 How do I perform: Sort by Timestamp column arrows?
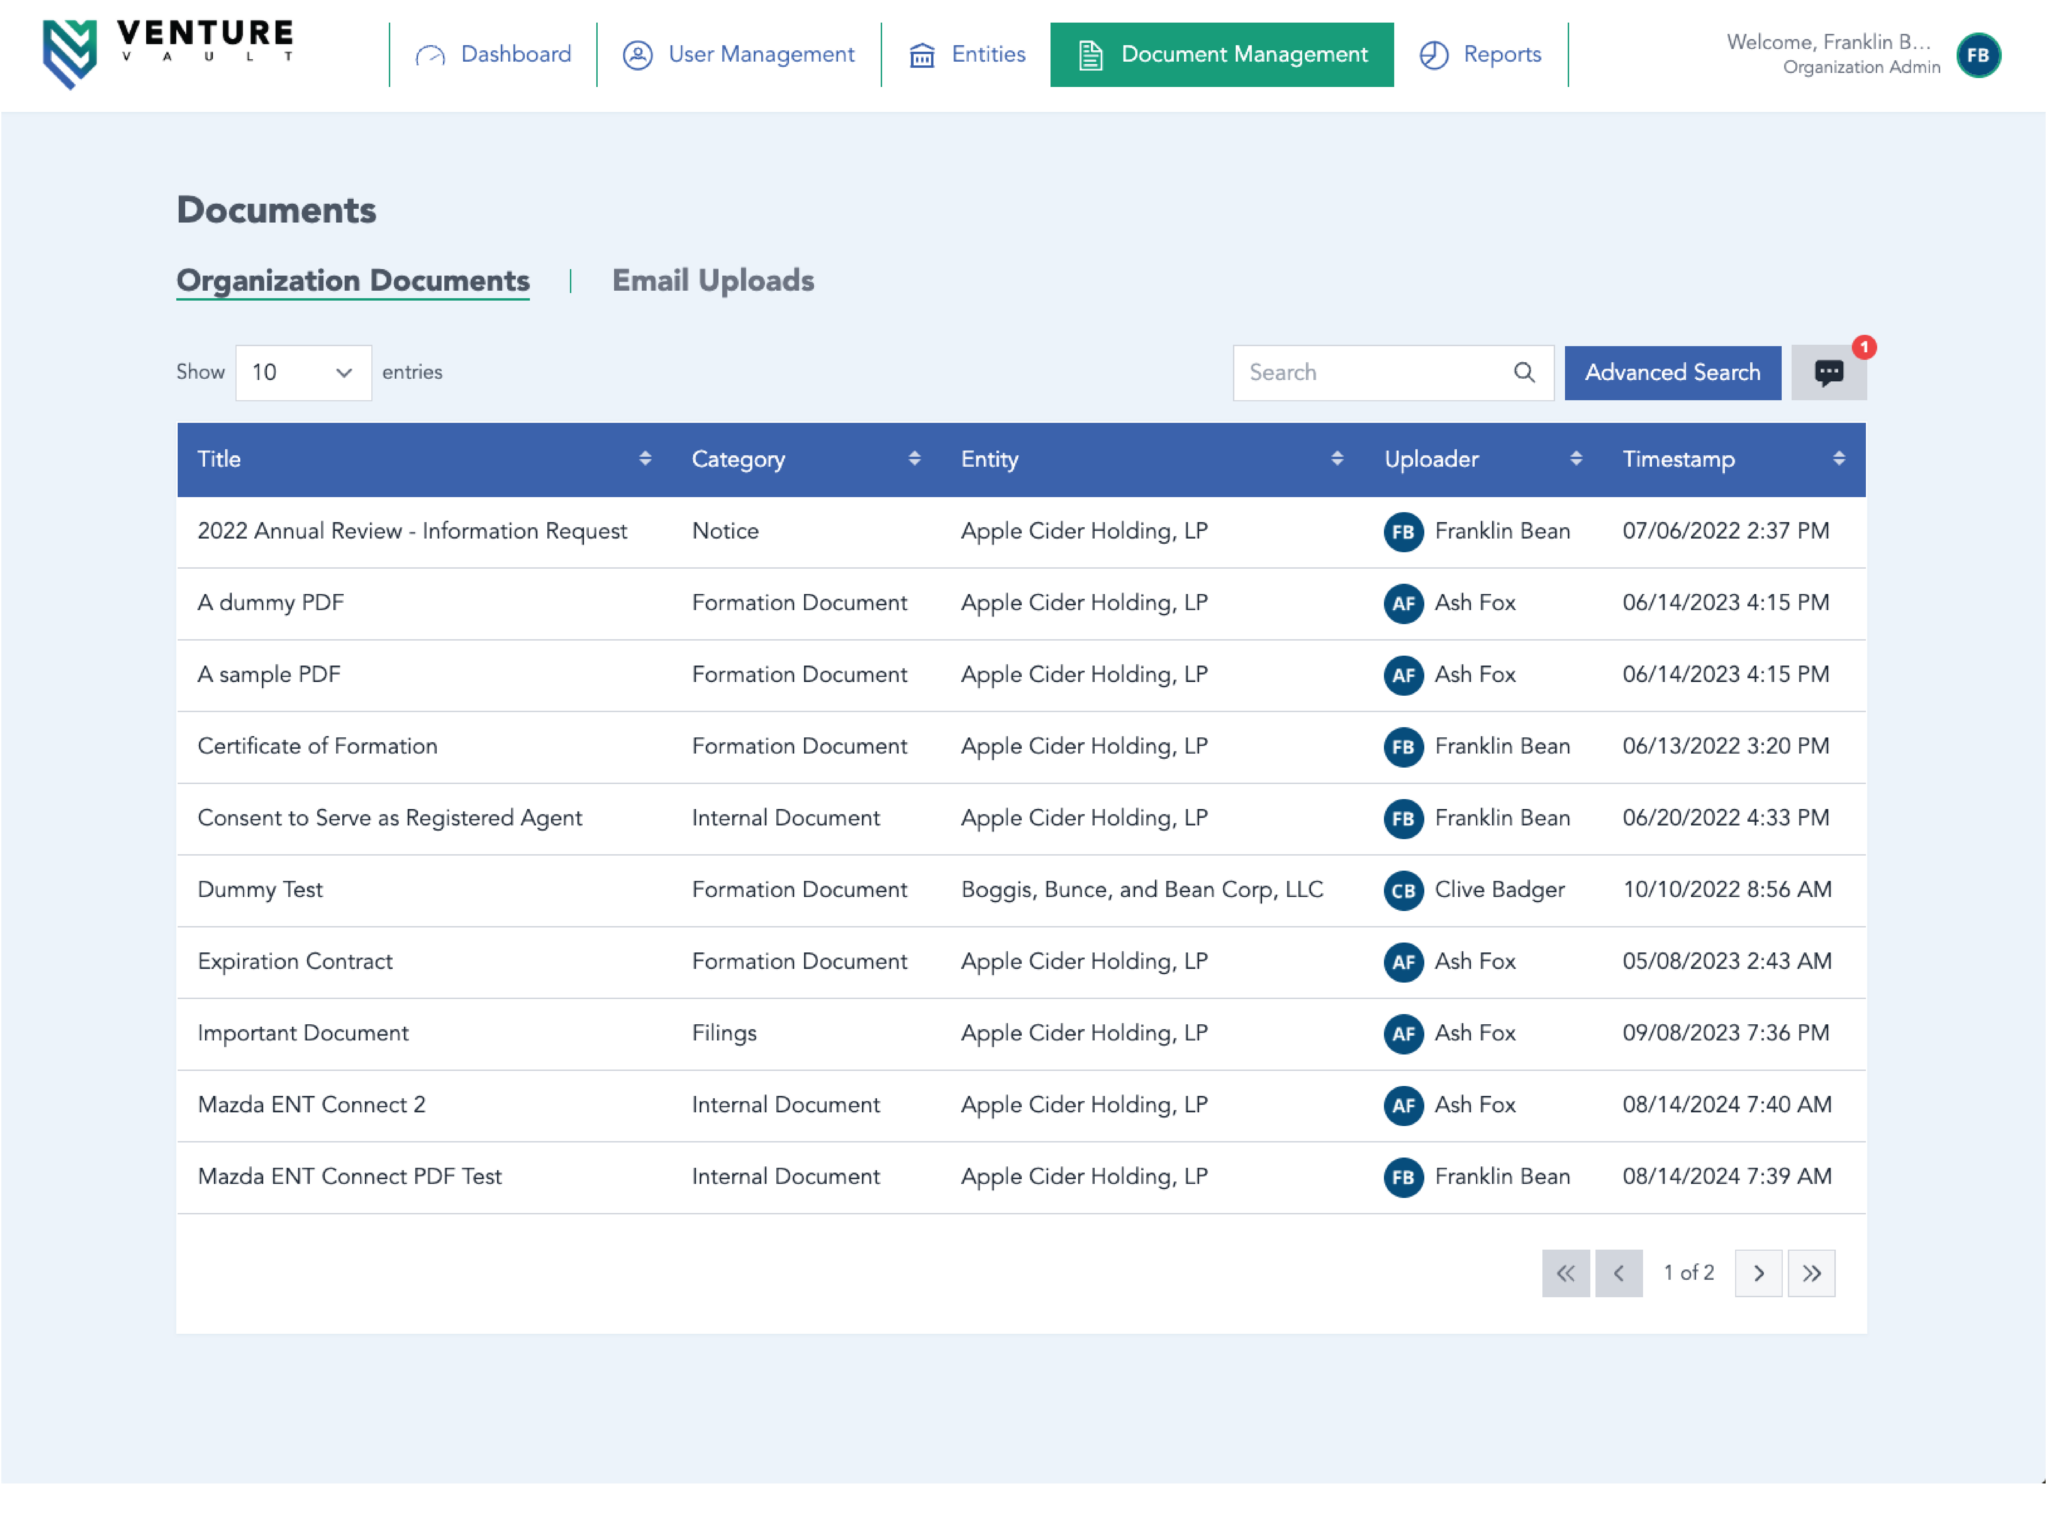(1838, 459)
